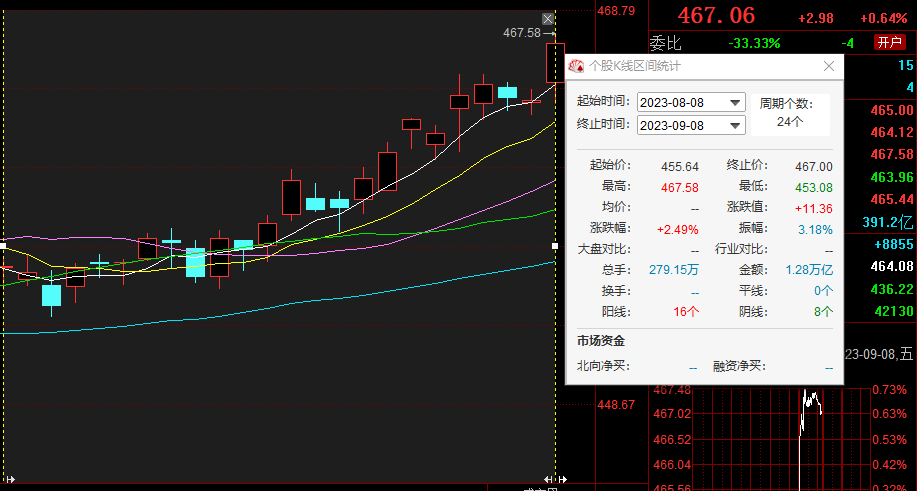Image resolution: width=917 pixels, height=491 pixels.
Task: Click the 467.02 label on the intraday chart axis
Action: 672,414
